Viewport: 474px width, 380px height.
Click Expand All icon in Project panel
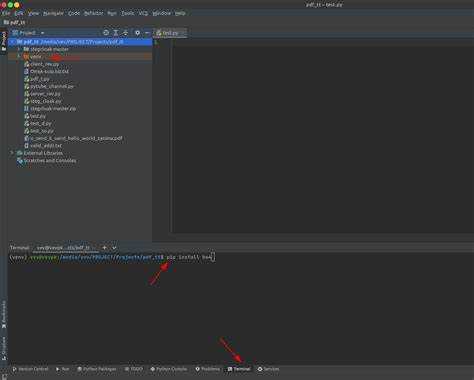pos(116,33)
